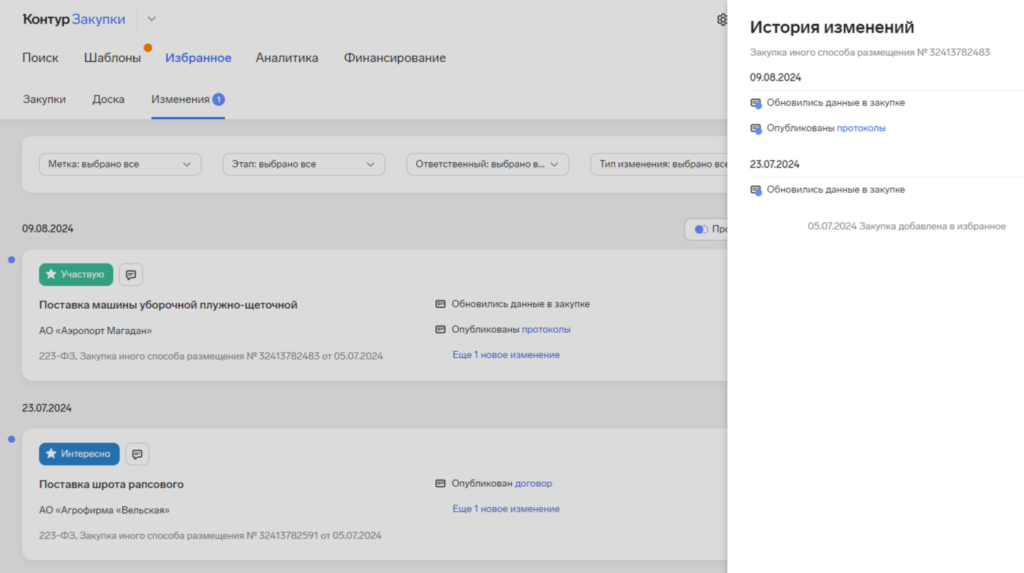Go to the Шаблоны section
The image size is (1024, 573).
tap(112, 58)
